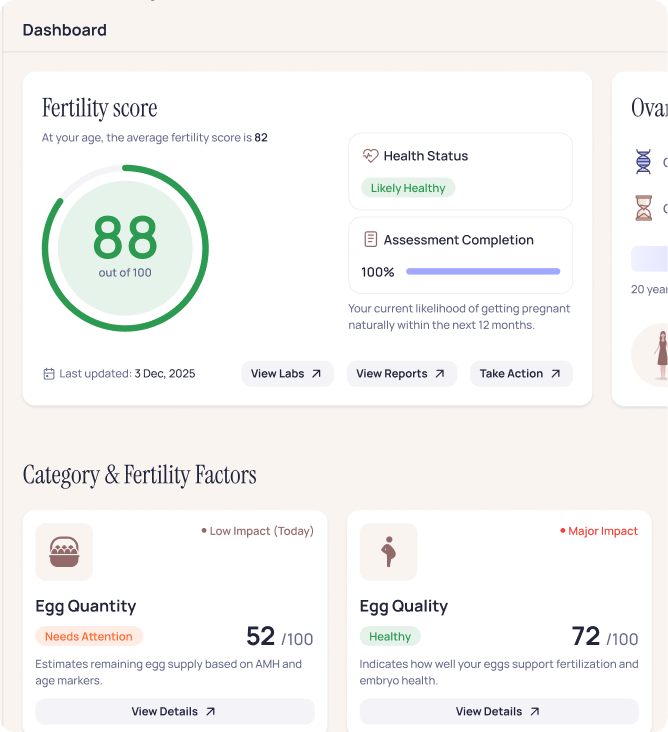View Details for Egg Quality

tap(499, 712)
